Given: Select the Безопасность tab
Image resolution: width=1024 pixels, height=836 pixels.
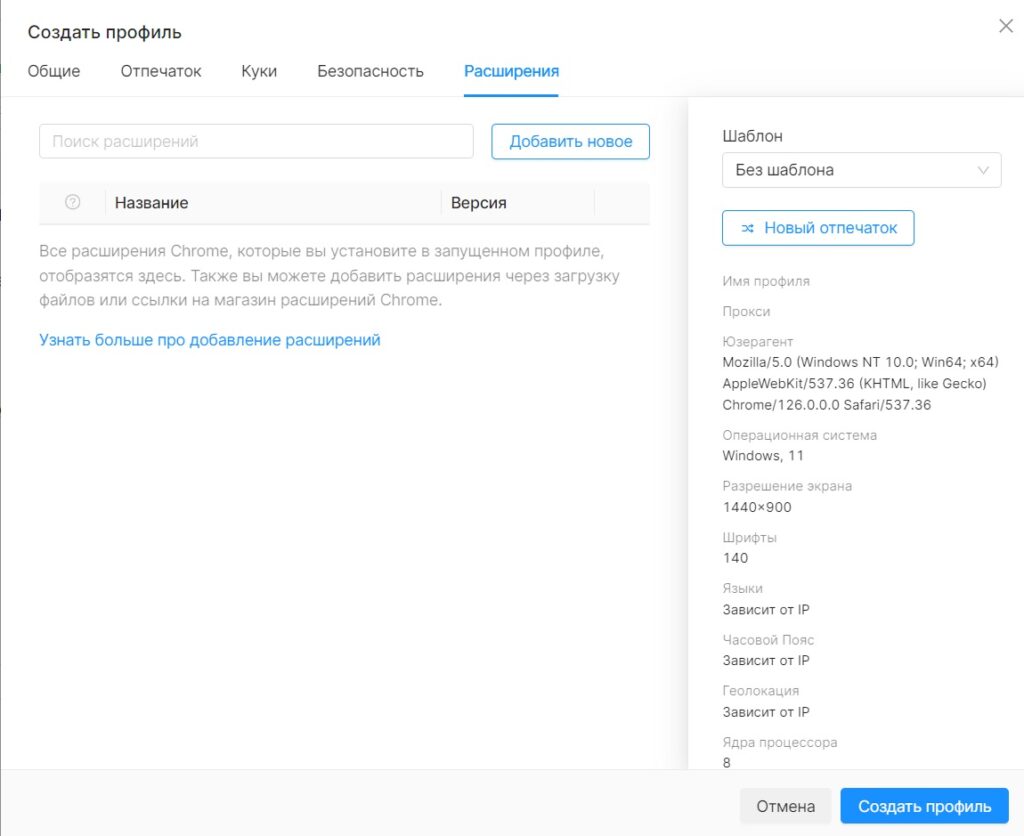Looking at the screenshot, I should (370, 71).
